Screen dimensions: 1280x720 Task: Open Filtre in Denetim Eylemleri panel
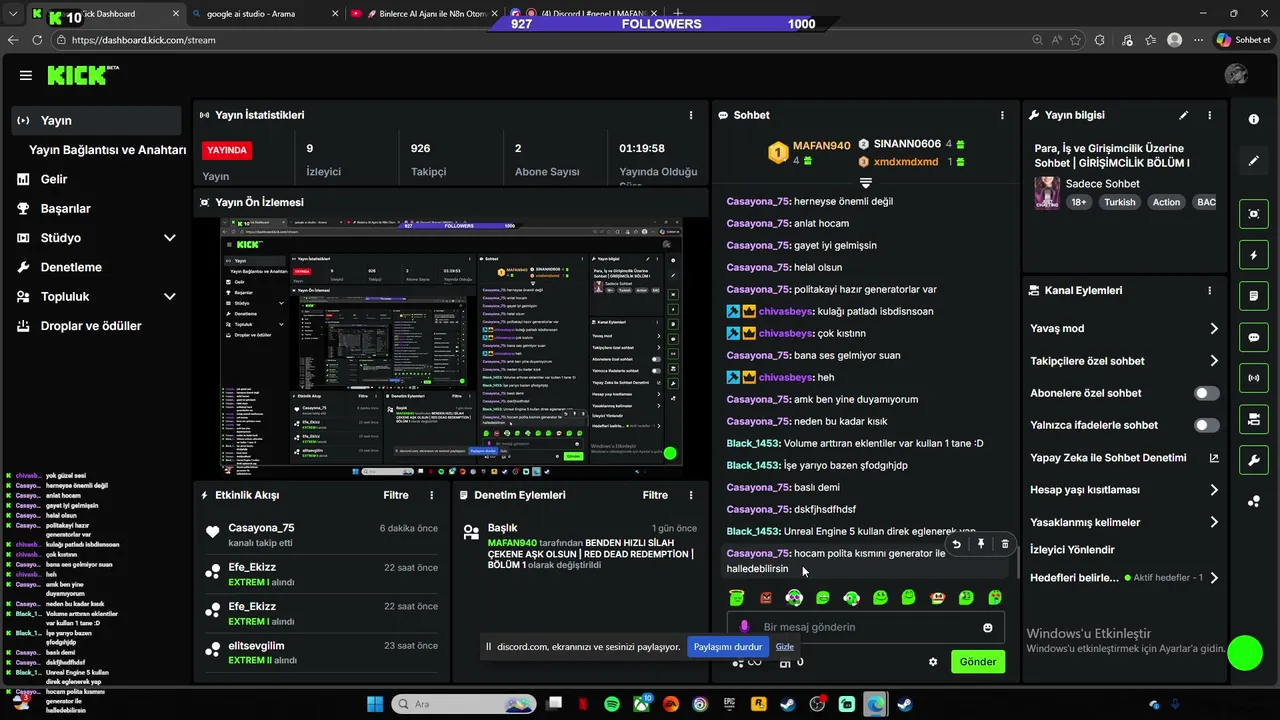point(655,495)
